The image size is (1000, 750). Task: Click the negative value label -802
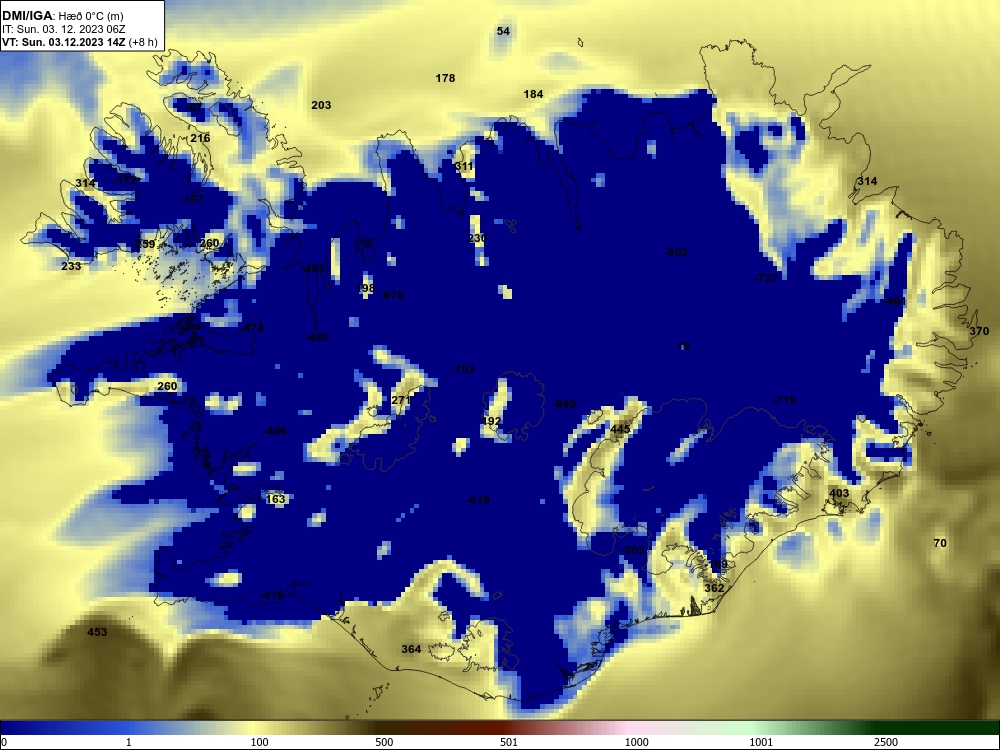point(676,253)
